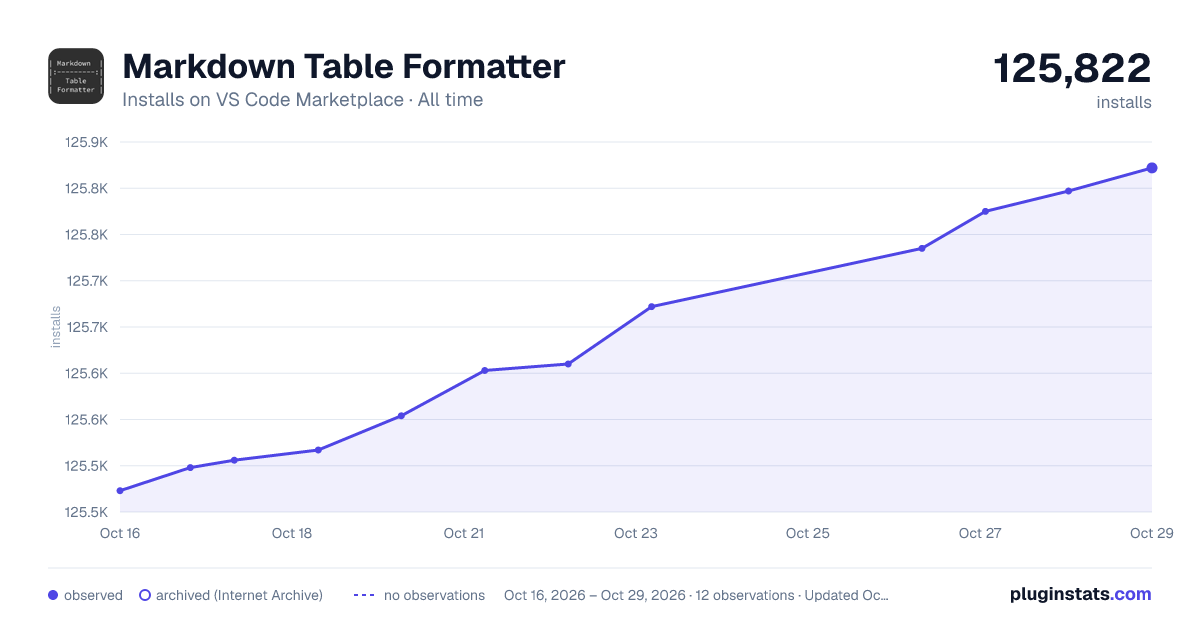Click the Oct 16 axis label

point(120,533)
